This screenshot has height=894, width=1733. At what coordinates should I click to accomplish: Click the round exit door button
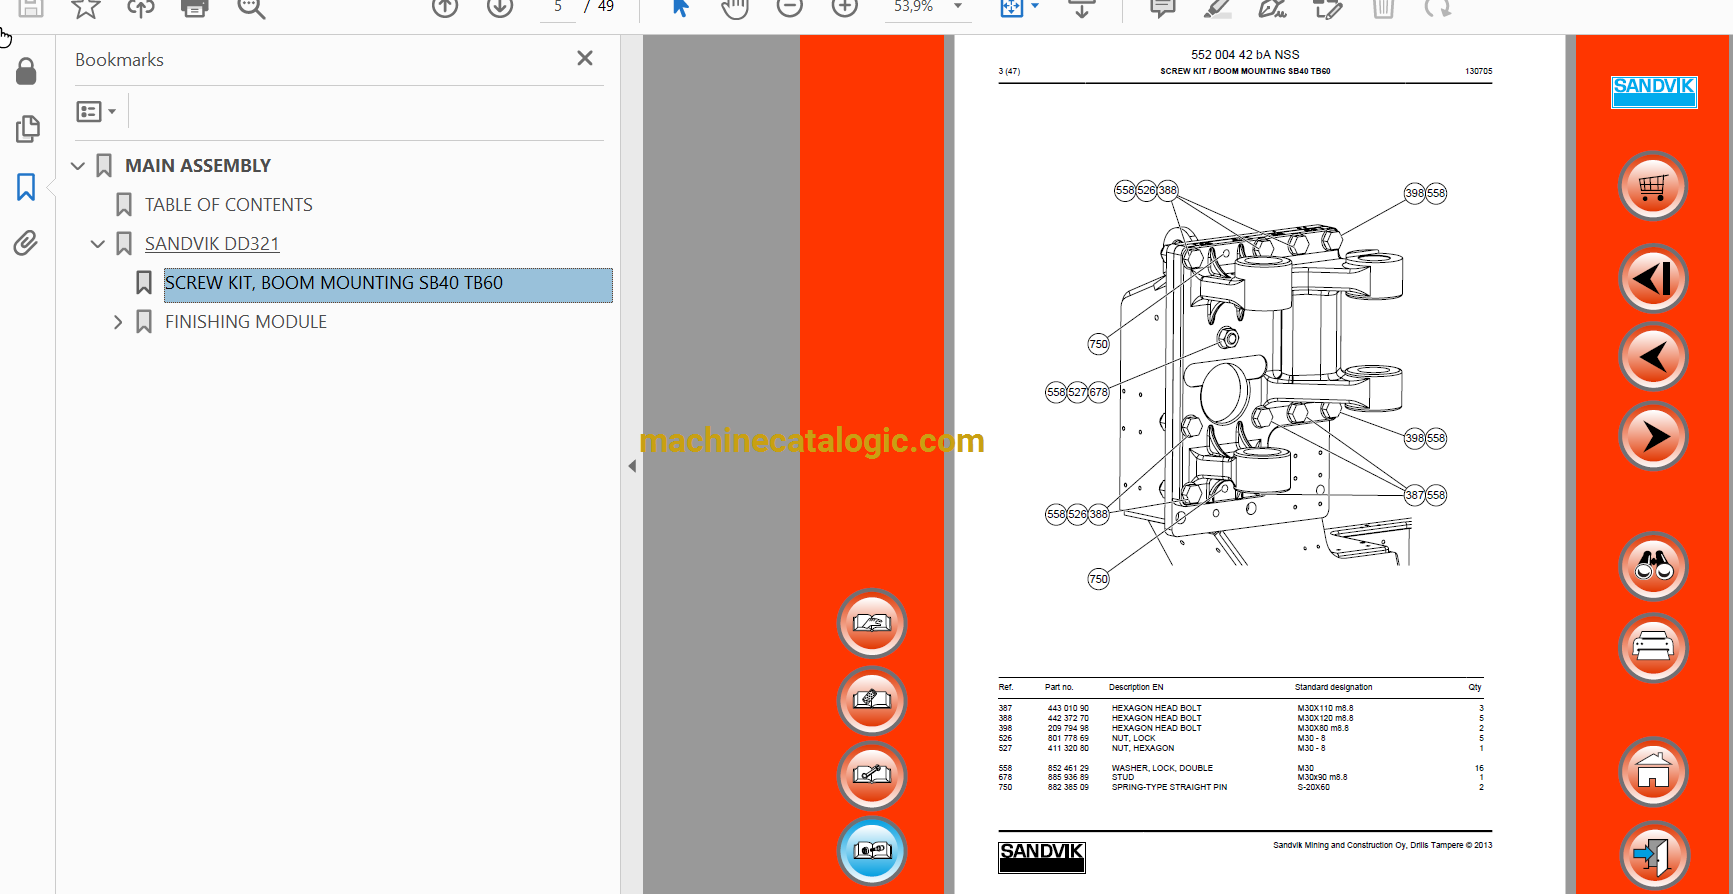pos(1653,856)
